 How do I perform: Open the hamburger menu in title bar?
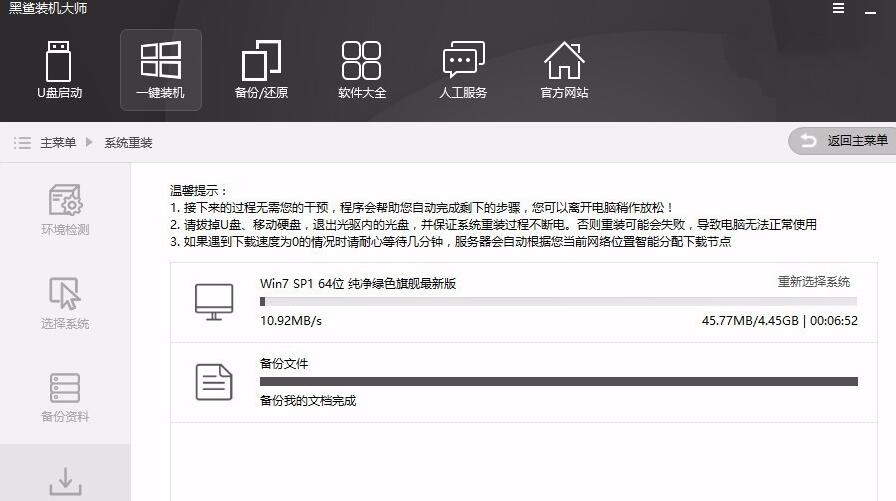pyautogui.click(x=838, y=8)
